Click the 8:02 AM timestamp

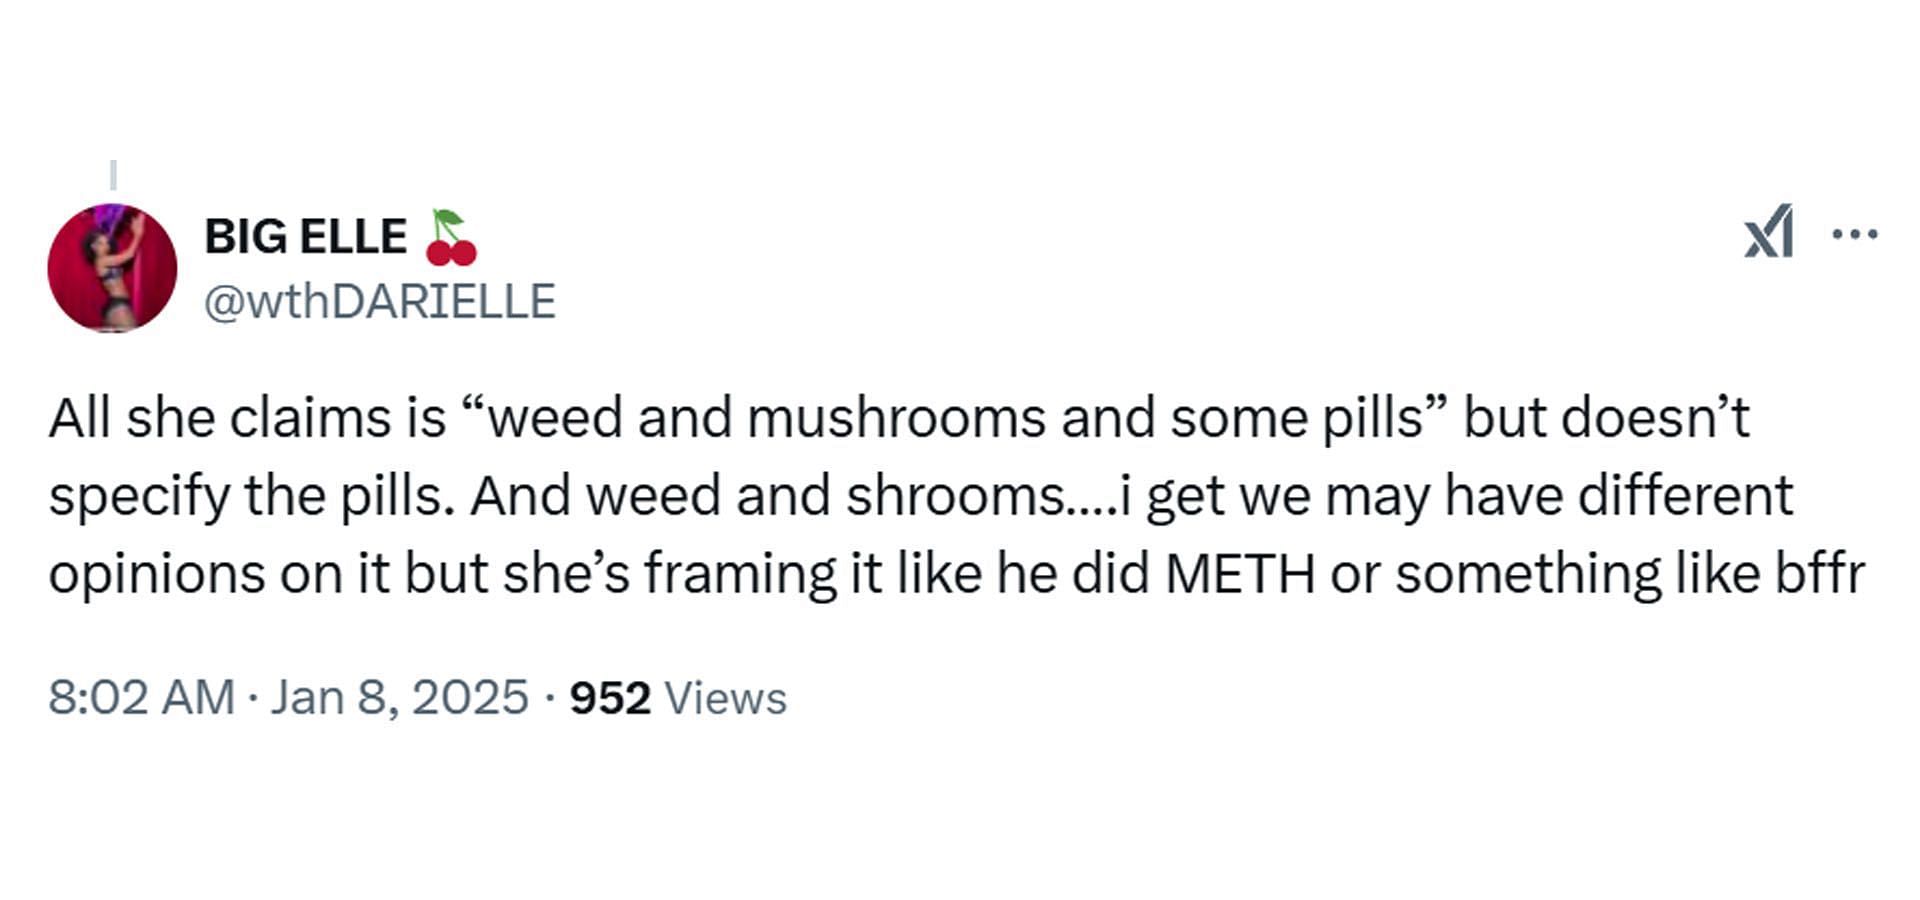tap(141, 697)
